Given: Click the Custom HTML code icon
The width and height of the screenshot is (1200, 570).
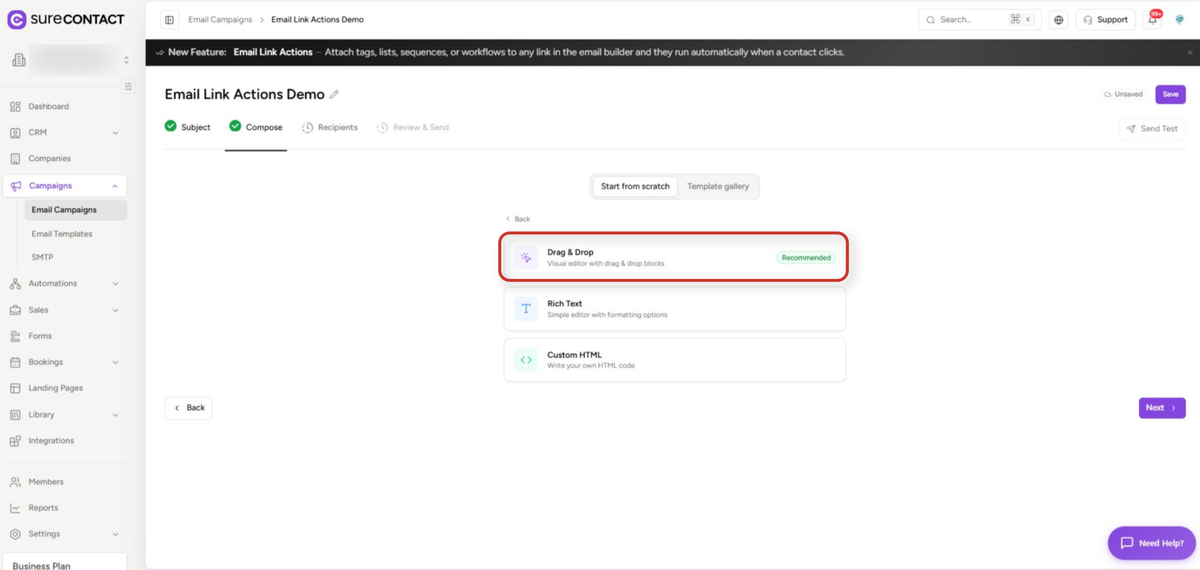Looking at the screenshot, I should coord(526,360).
